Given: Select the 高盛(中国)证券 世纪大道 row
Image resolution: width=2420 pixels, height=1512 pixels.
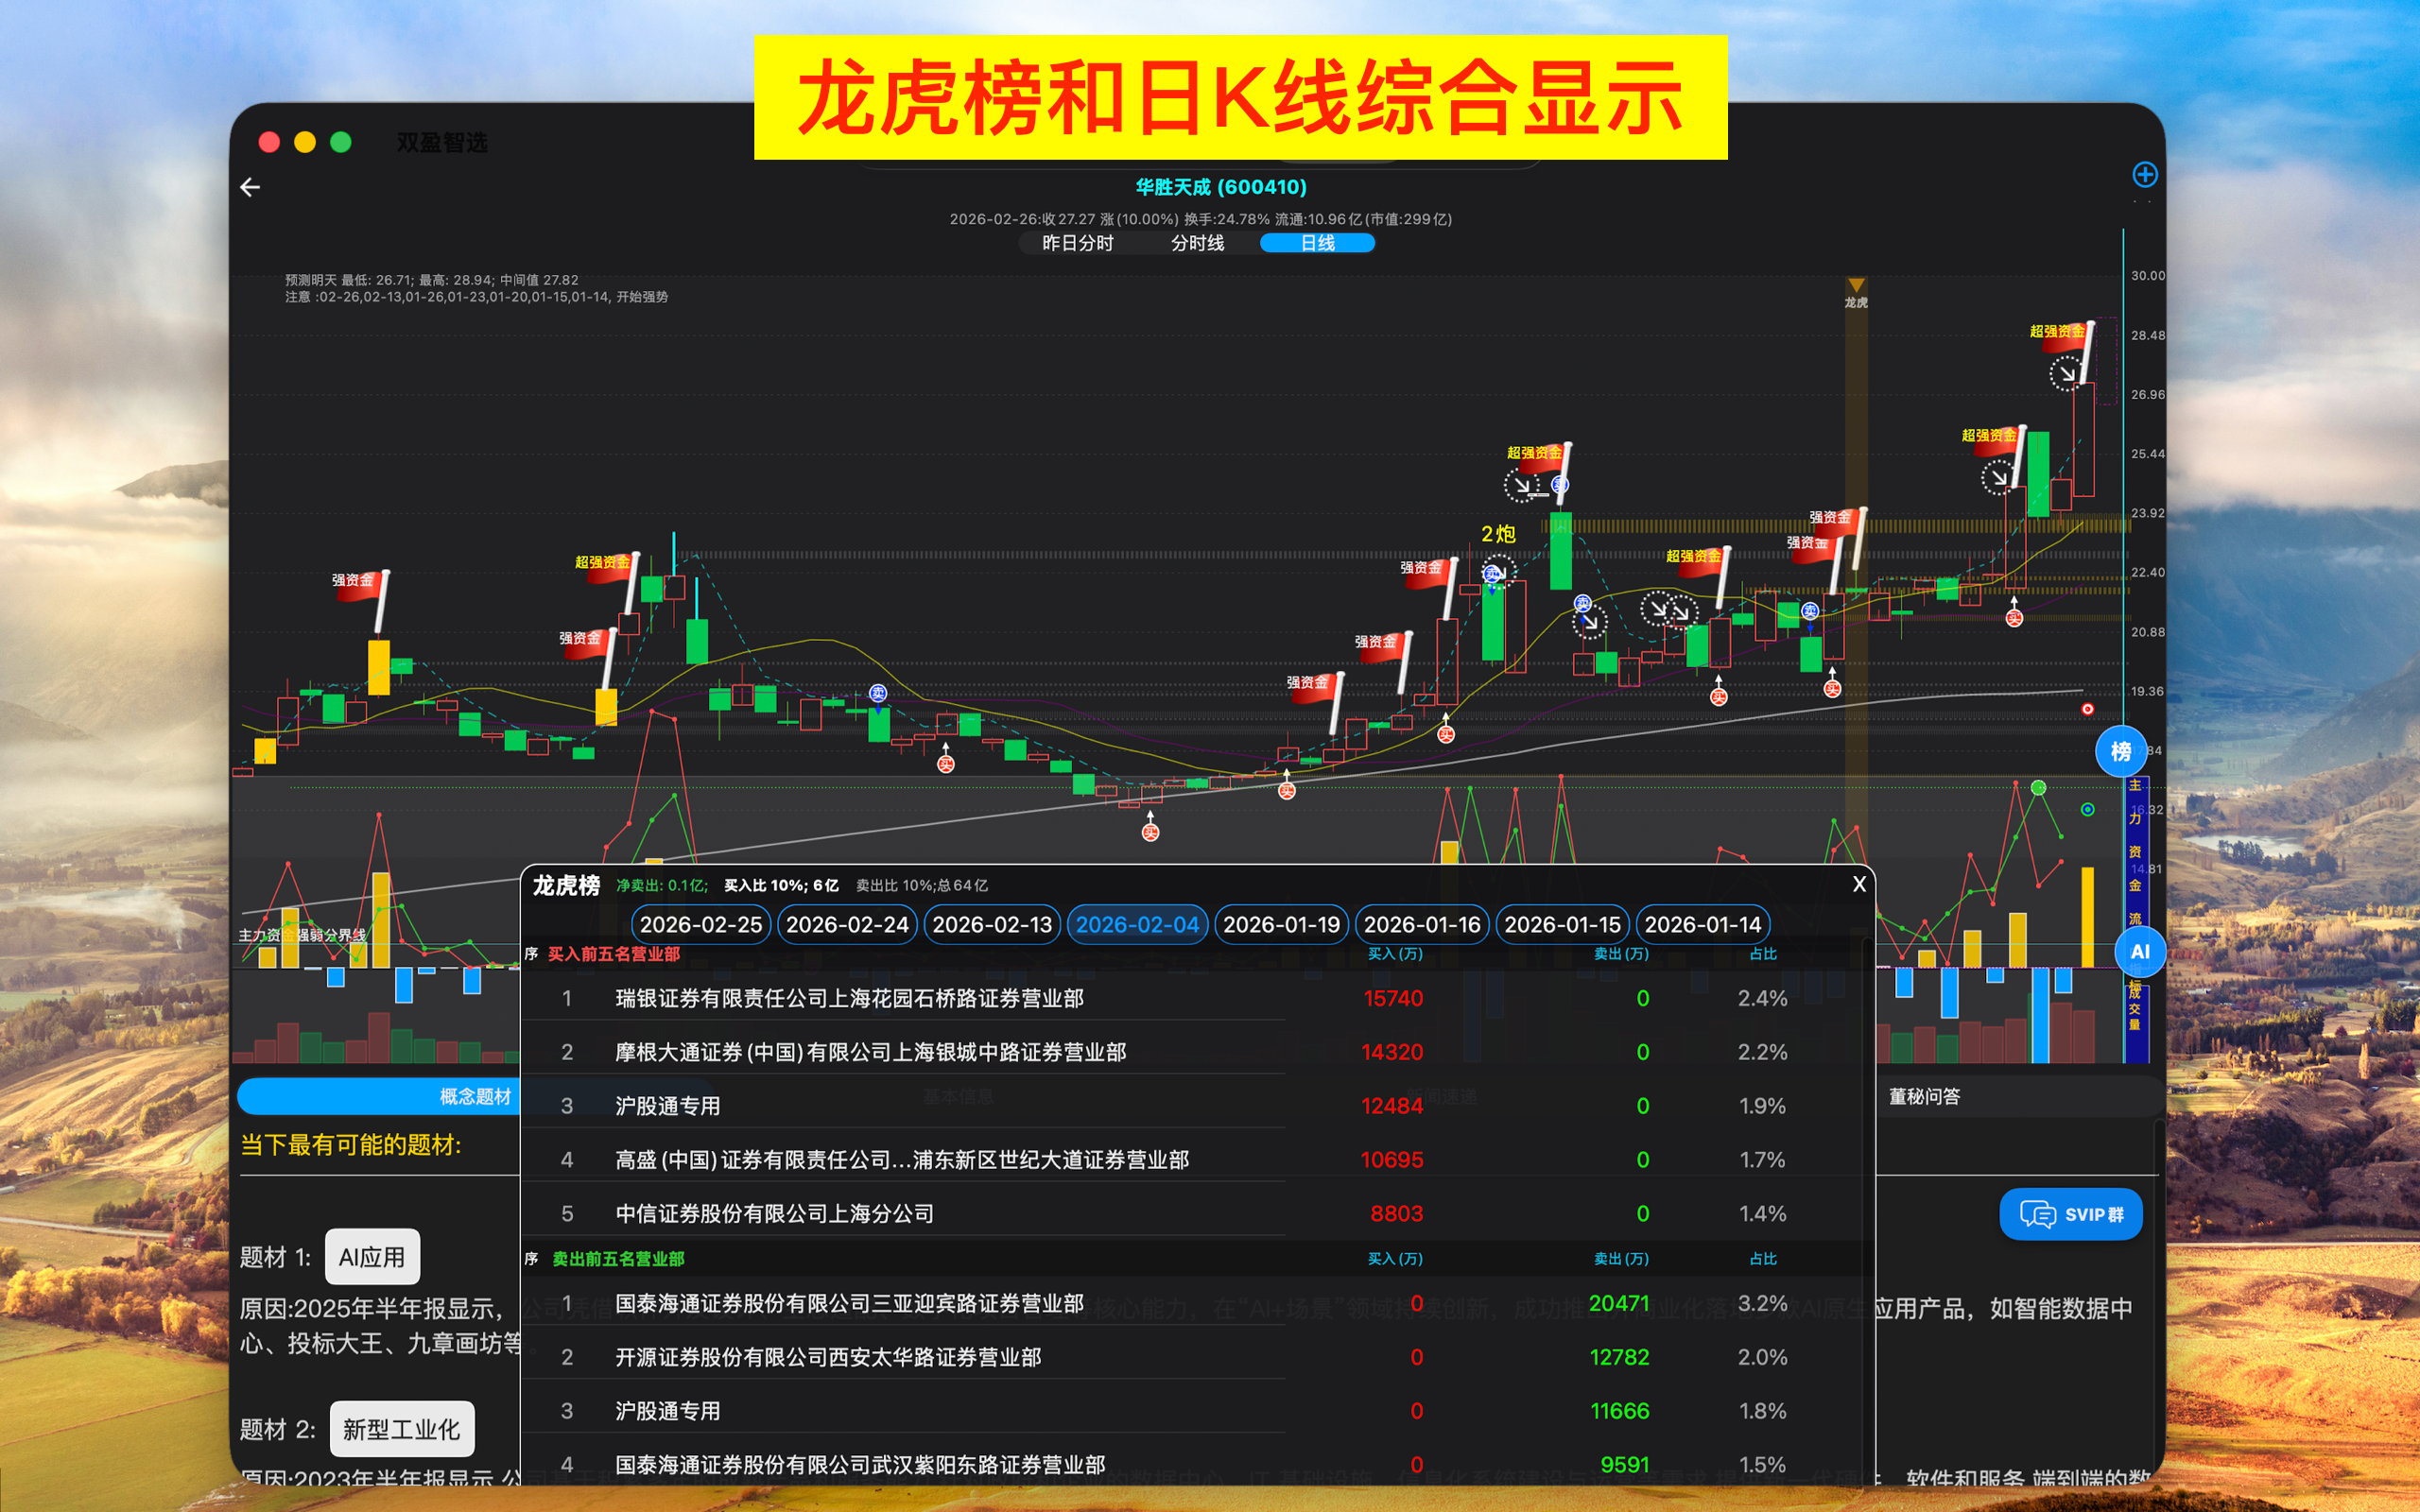Looking at the screenshot, I should point(1198,1160).
